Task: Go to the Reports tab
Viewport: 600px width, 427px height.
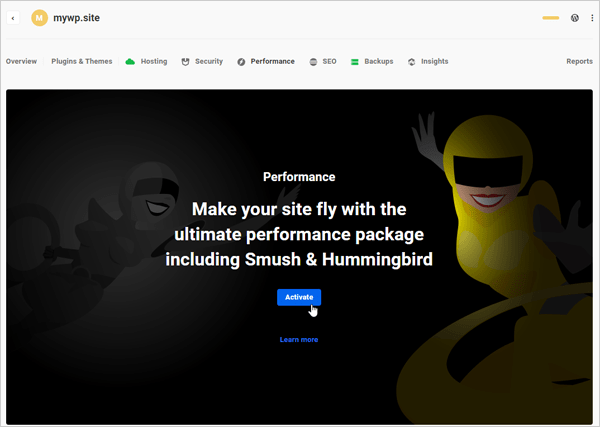Action: pos(579,62)
